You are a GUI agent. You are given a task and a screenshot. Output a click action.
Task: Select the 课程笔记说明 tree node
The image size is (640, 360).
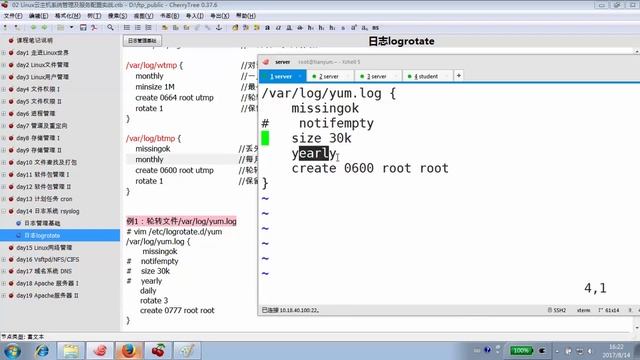pyautogui.click(x=35, y=40)
